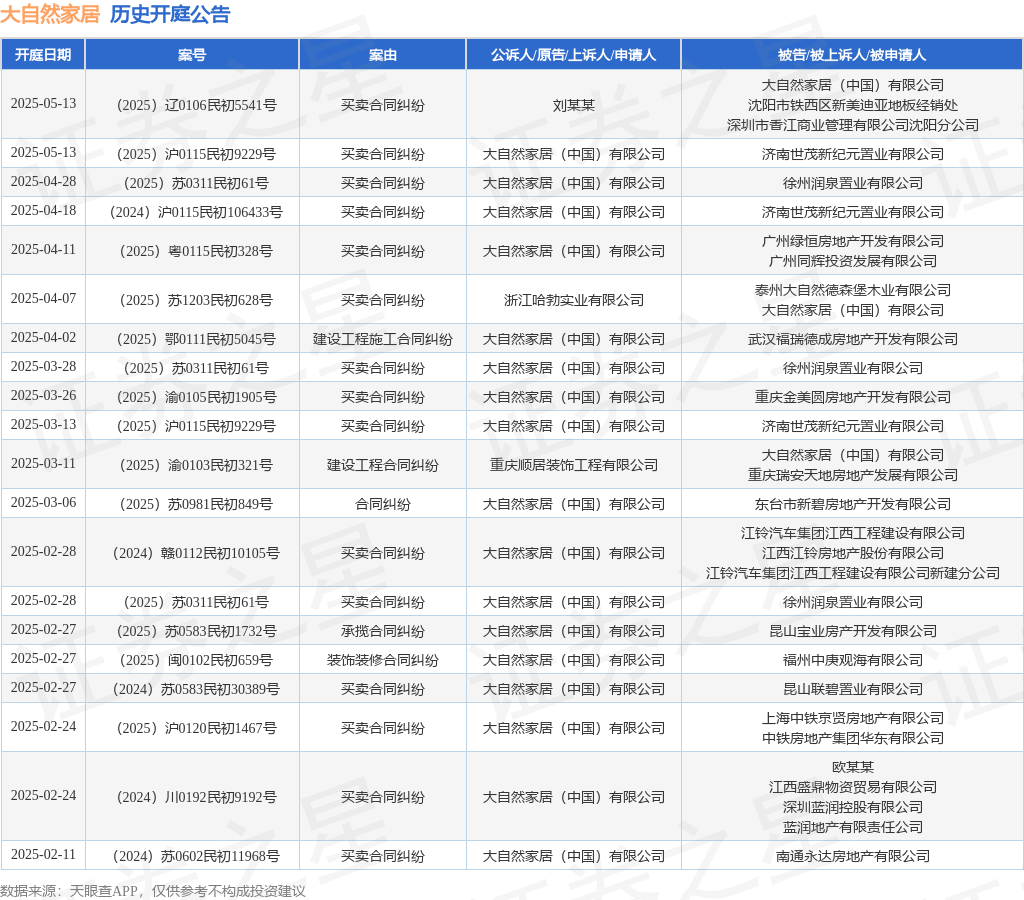Click date 2025-03-26
1024x900 pixels.
43,395
